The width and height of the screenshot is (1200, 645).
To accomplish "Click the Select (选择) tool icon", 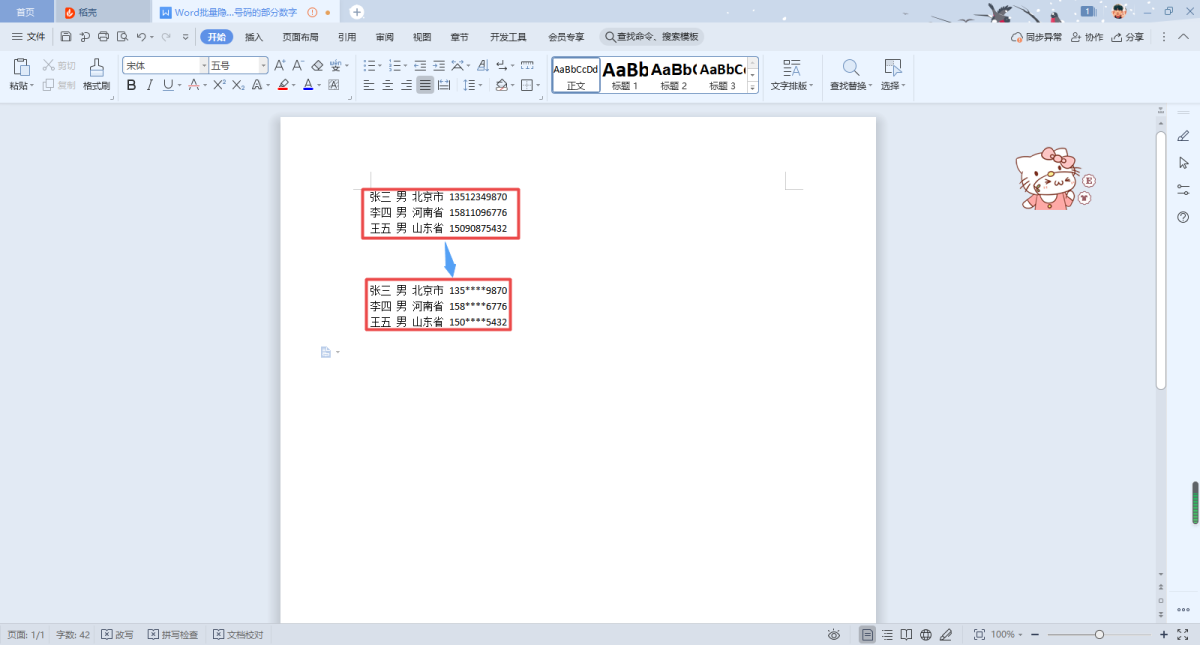I will click(x=893, y=68).
